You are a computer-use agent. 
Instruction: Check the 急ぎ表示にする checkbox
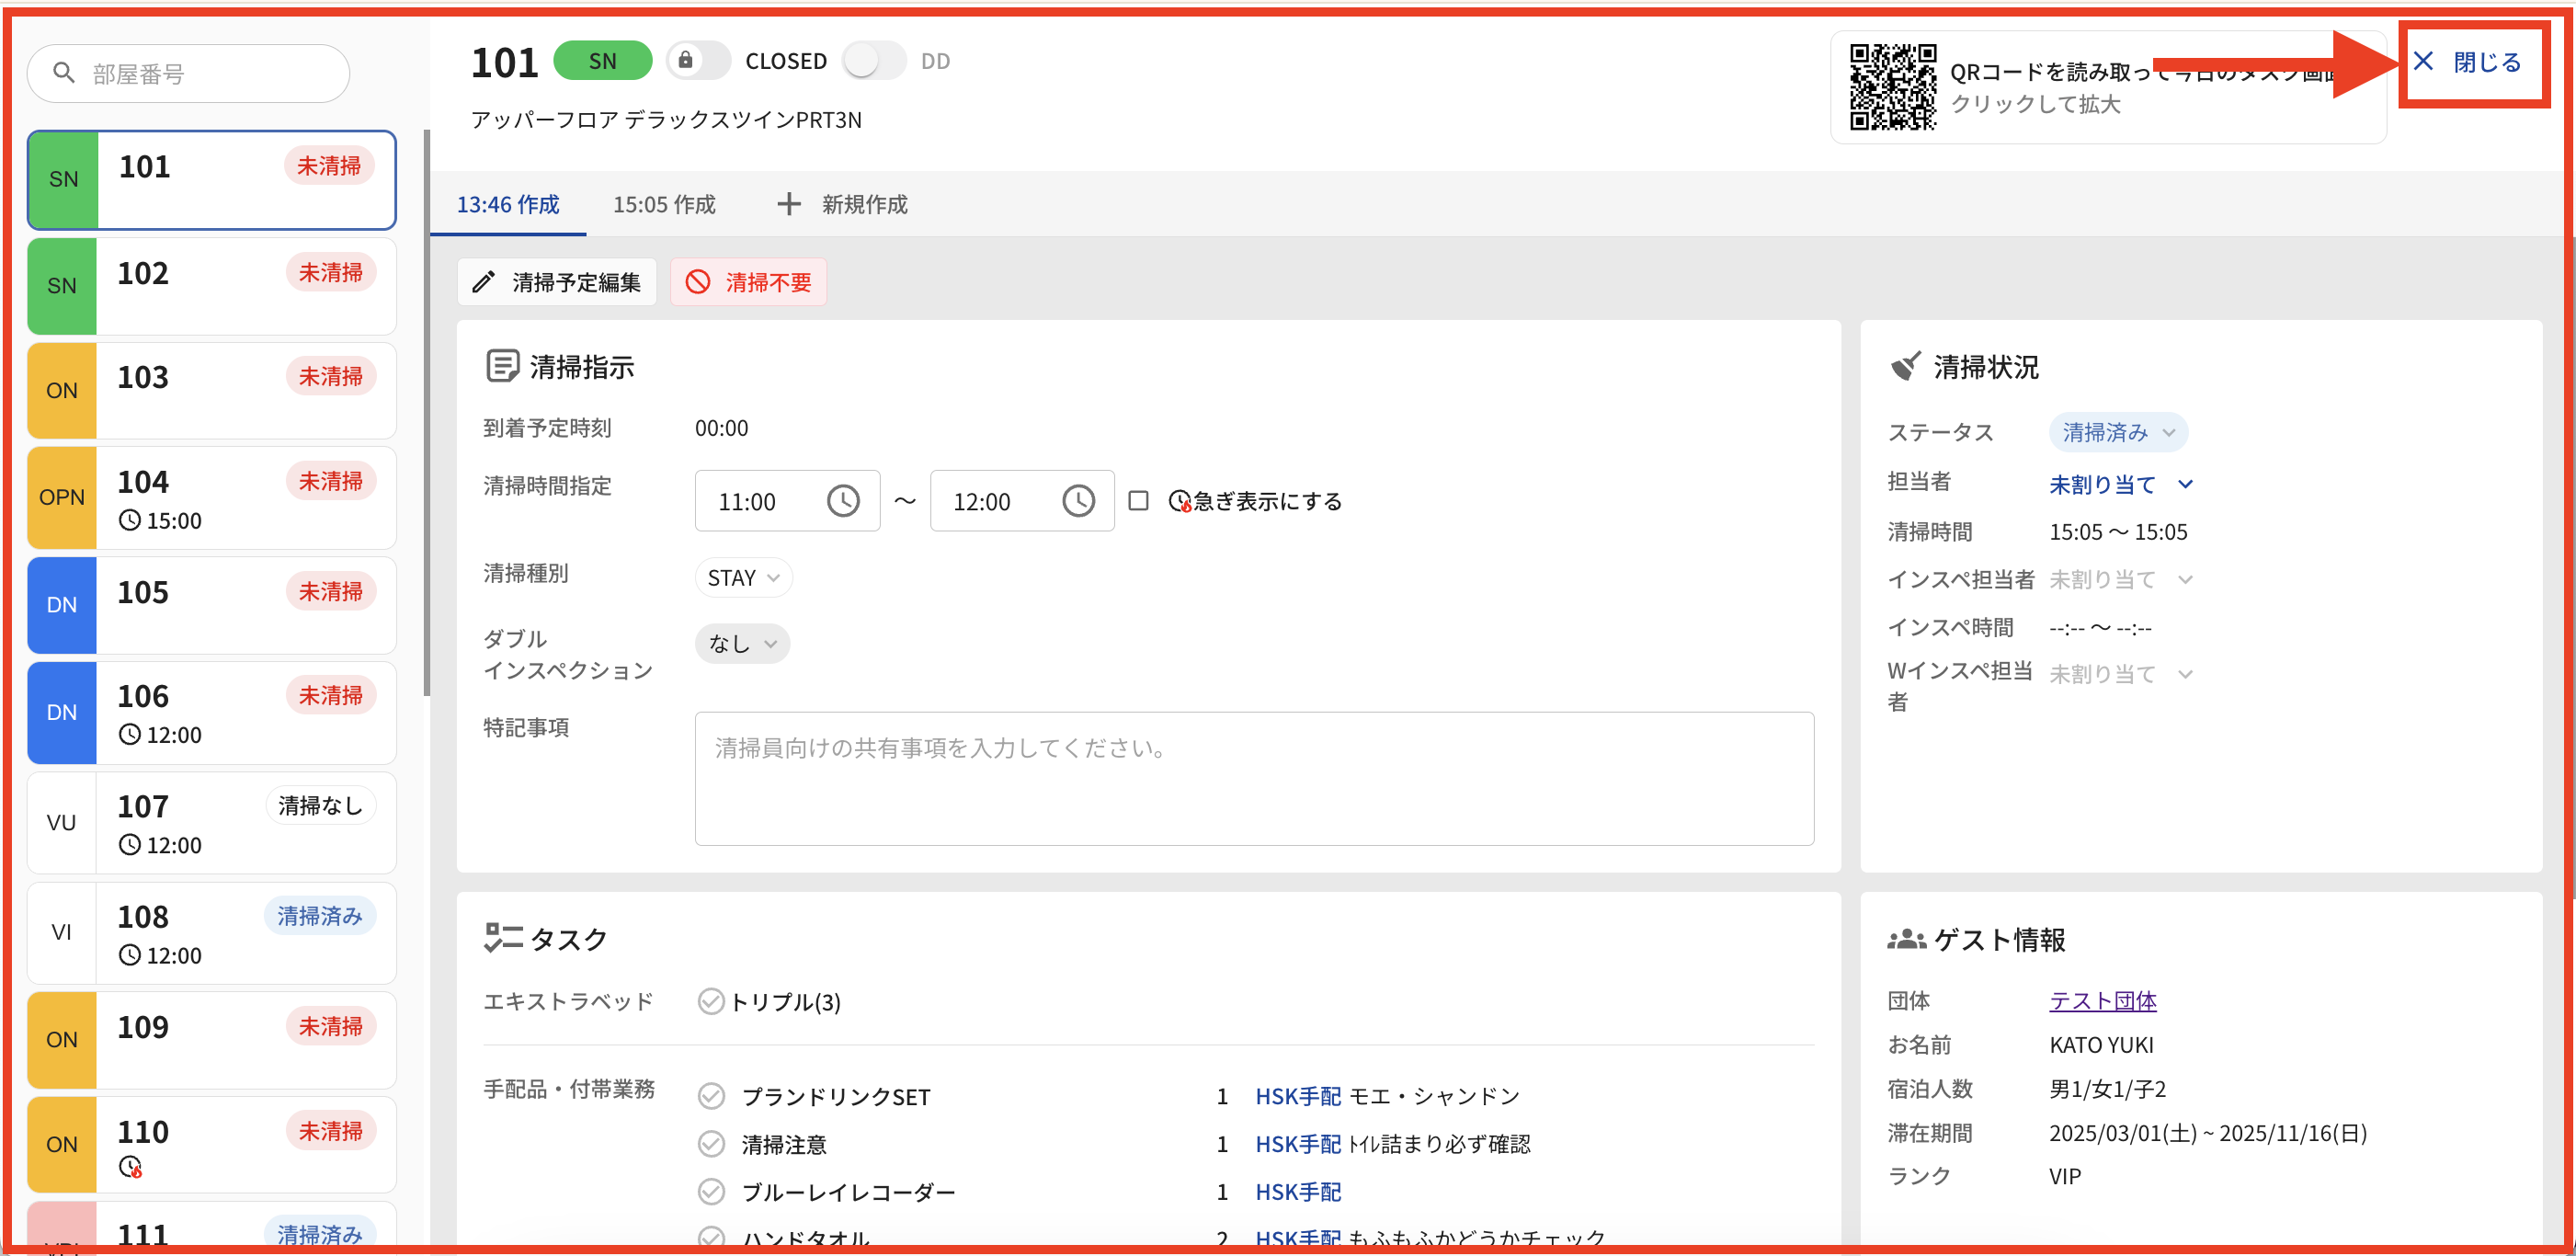pyautogui.click(x=1138, y=501)
